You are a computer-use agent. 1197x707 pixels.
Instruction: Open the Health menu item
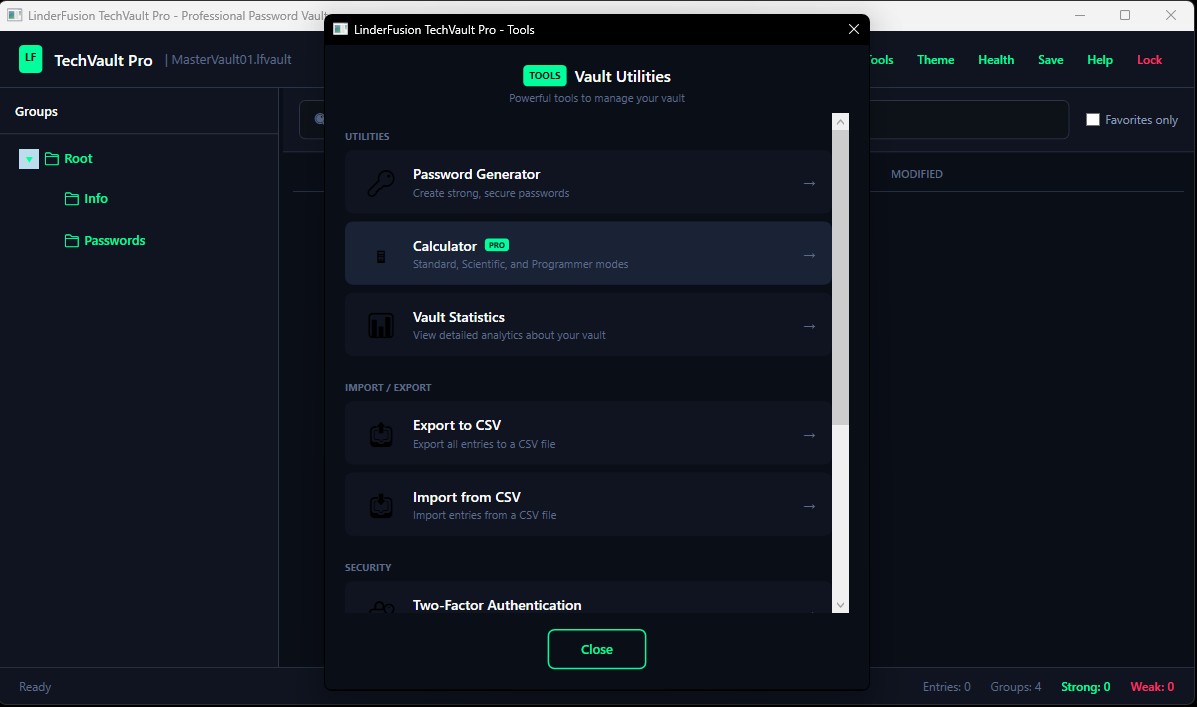tap(995, 60)
